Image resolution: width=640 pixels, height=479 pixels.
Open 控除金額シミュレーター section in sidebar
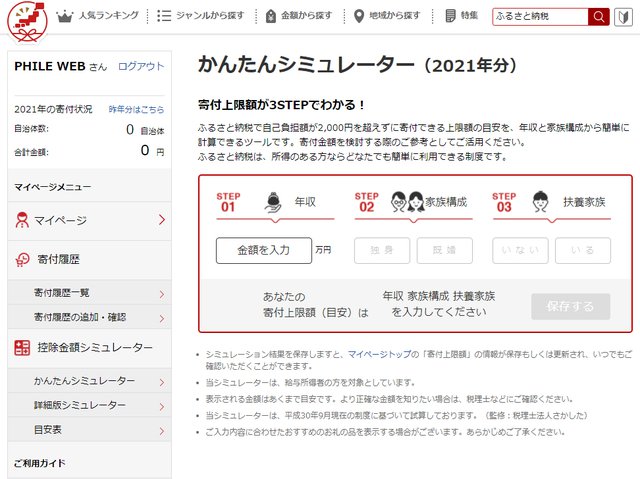point(89,348)
